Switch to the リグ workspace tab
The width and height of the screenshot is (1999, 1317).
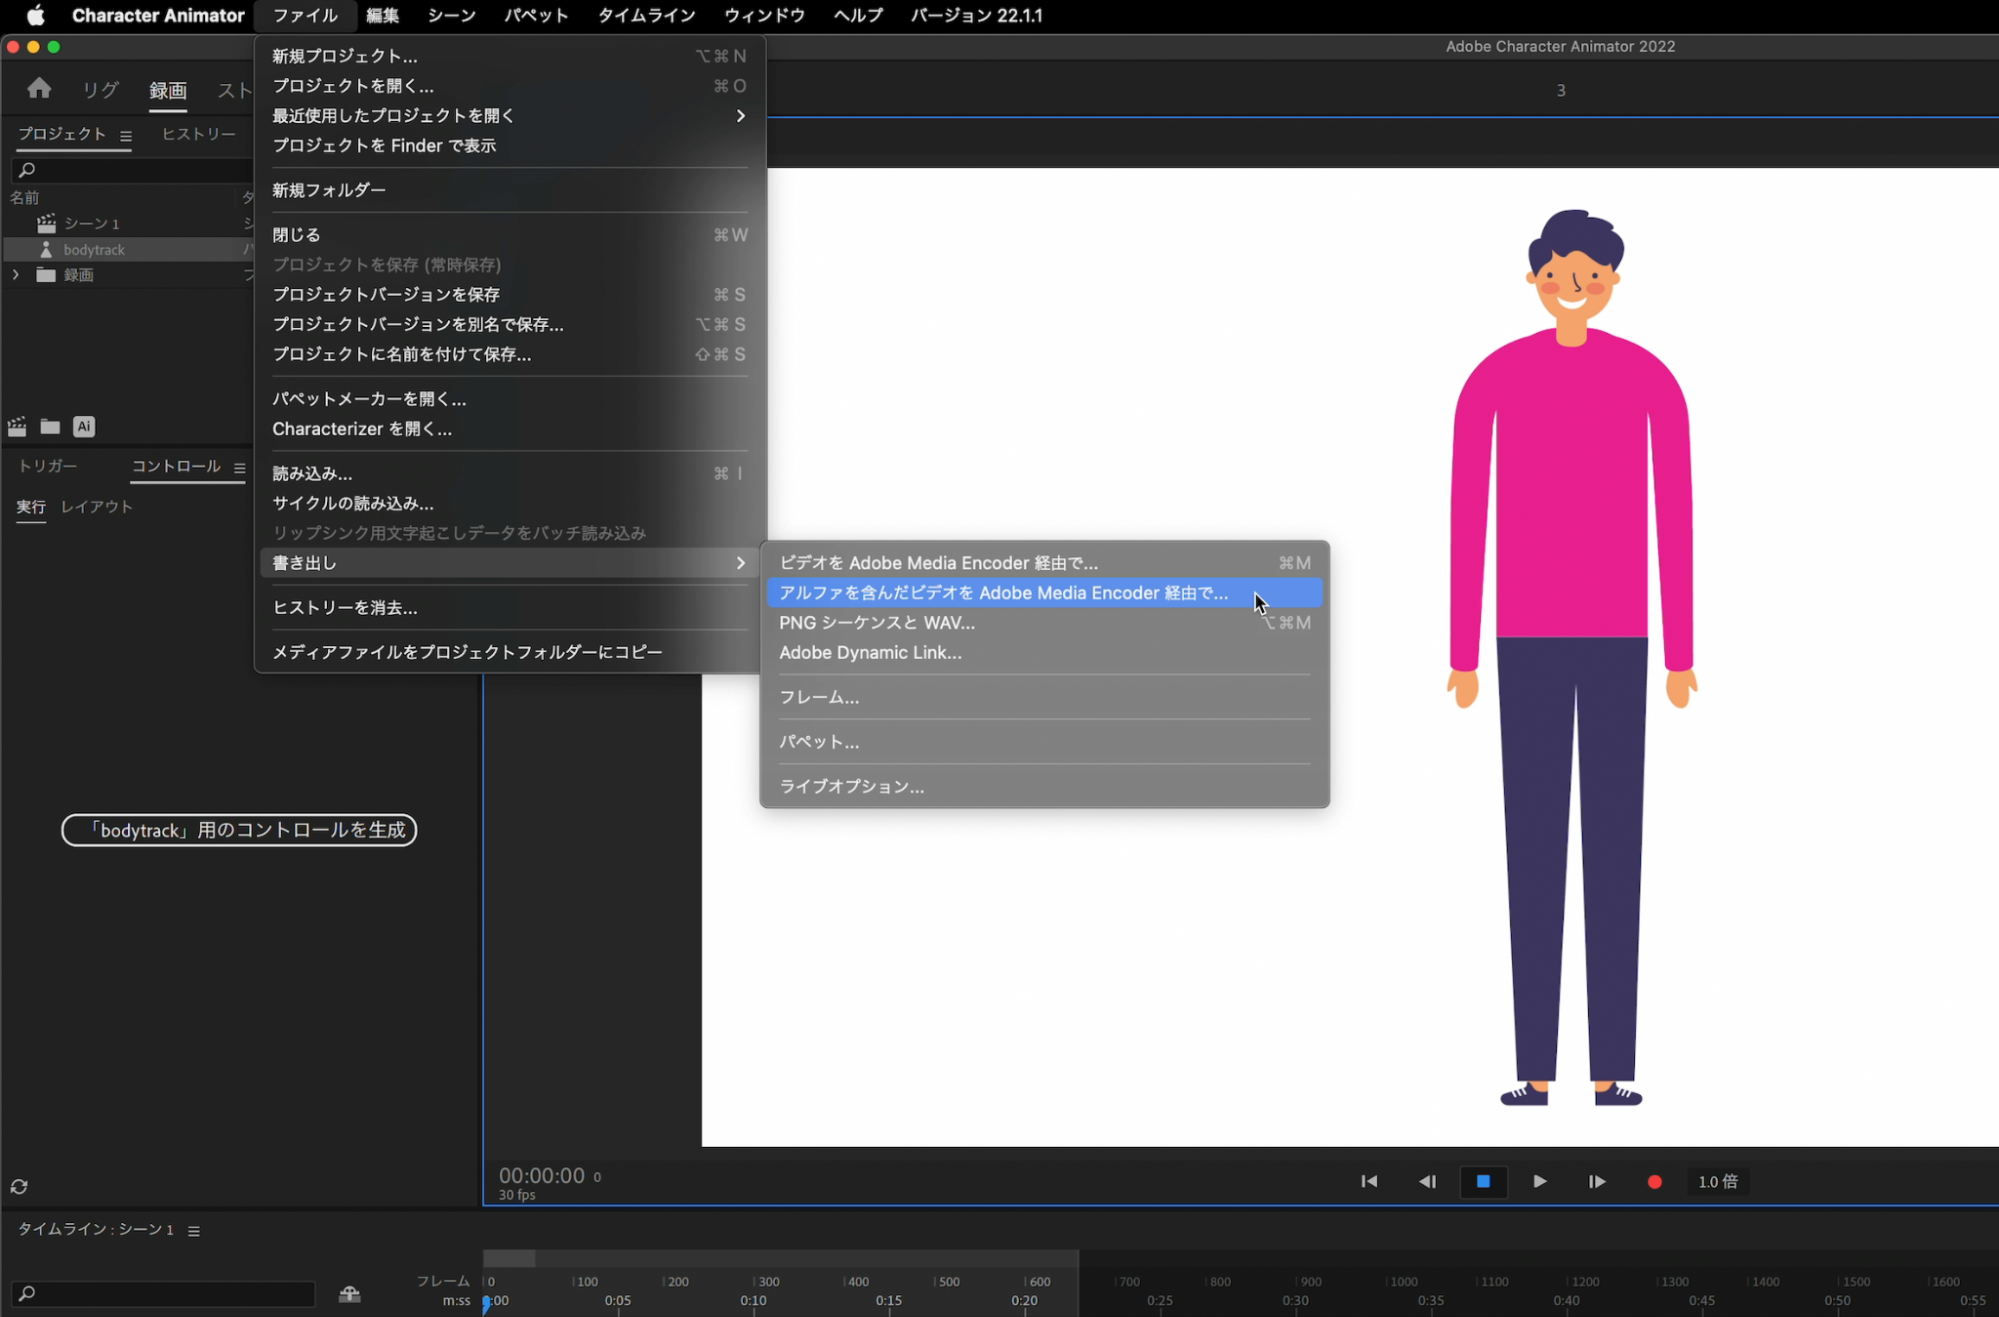pyautogui.click(x=100, y=90)
